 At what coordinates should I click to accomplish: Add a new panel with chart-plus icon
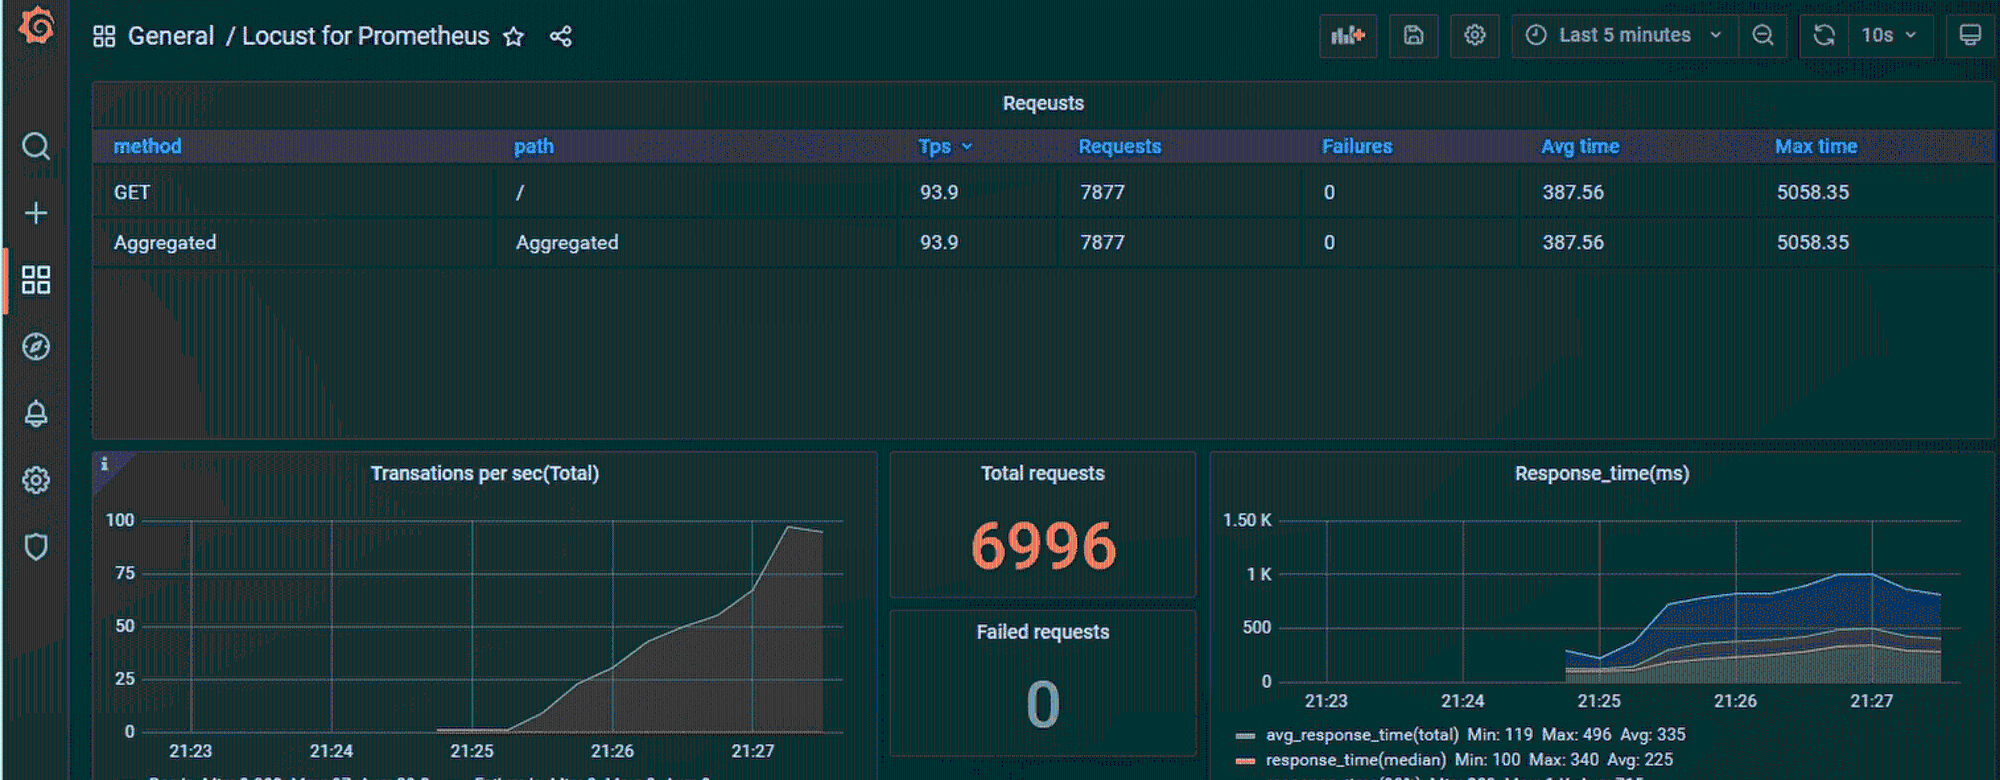(x=1348, y=36)
